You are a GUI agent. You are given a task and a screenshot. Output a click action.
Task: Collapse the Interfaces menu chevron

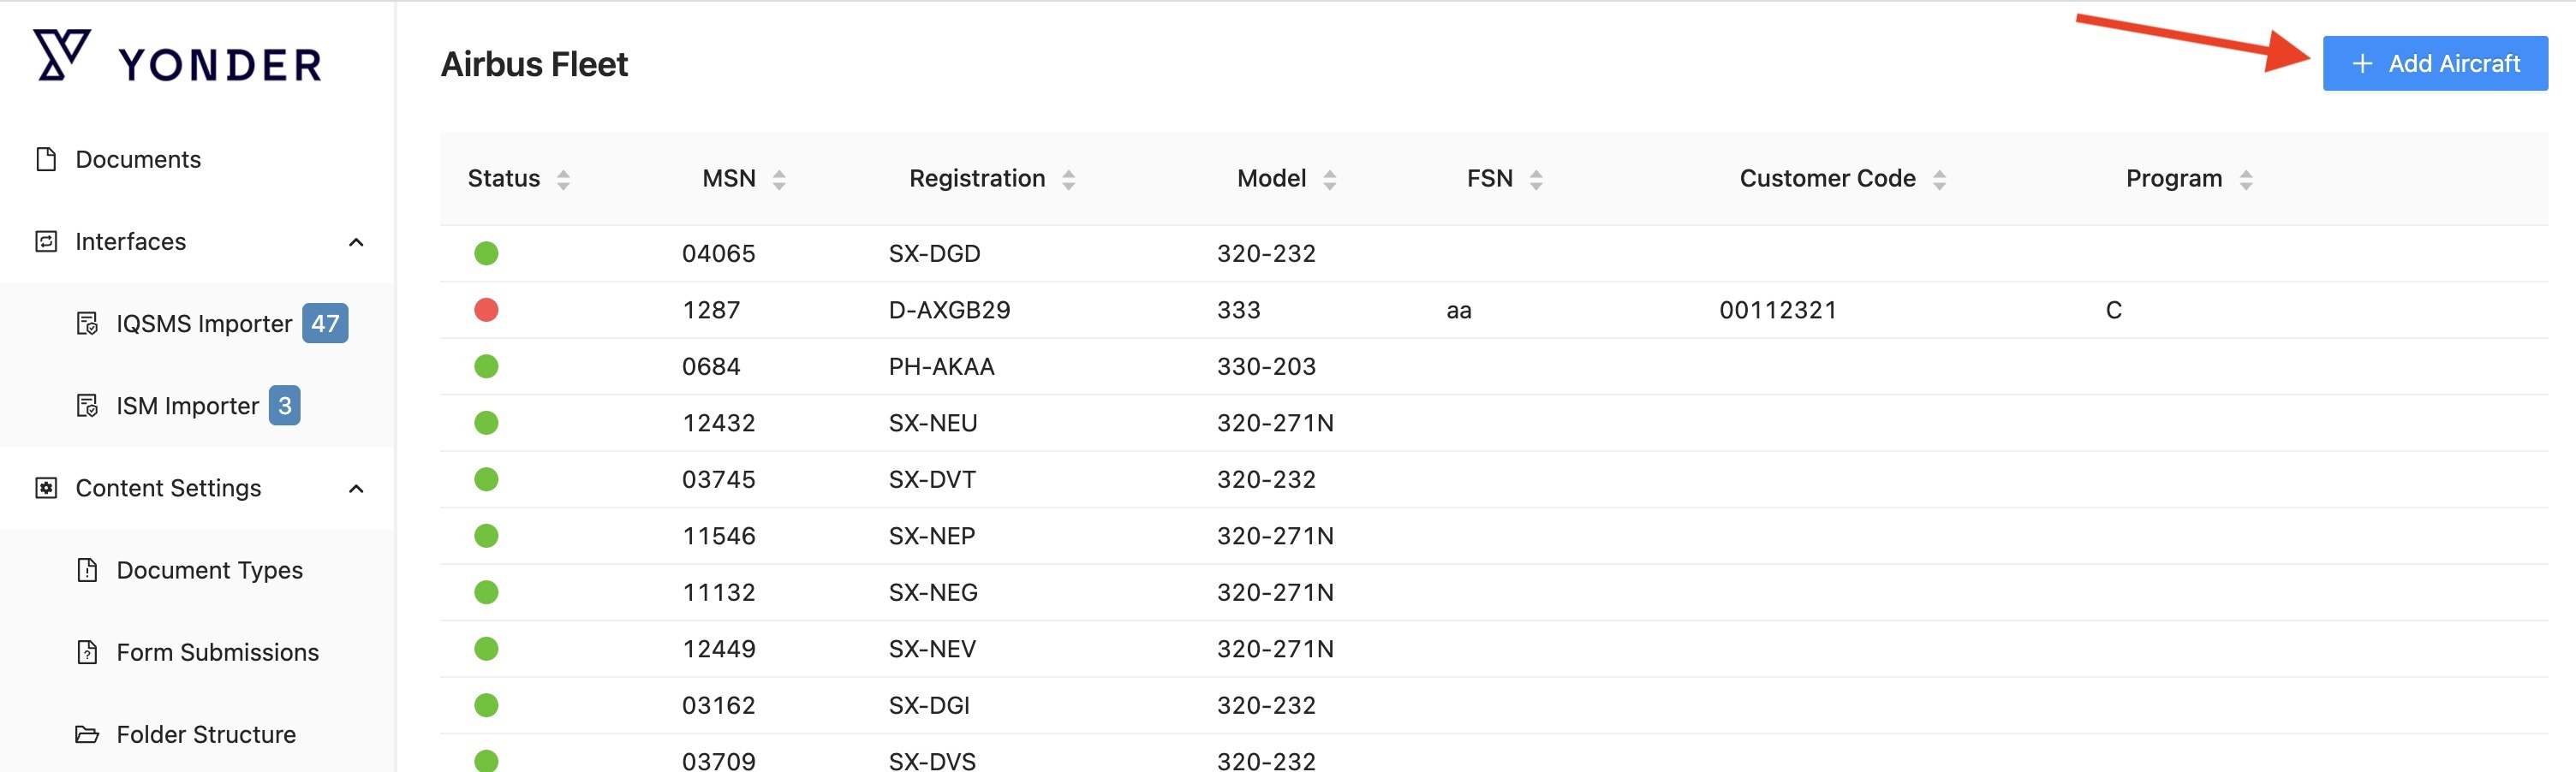point(356,242)
